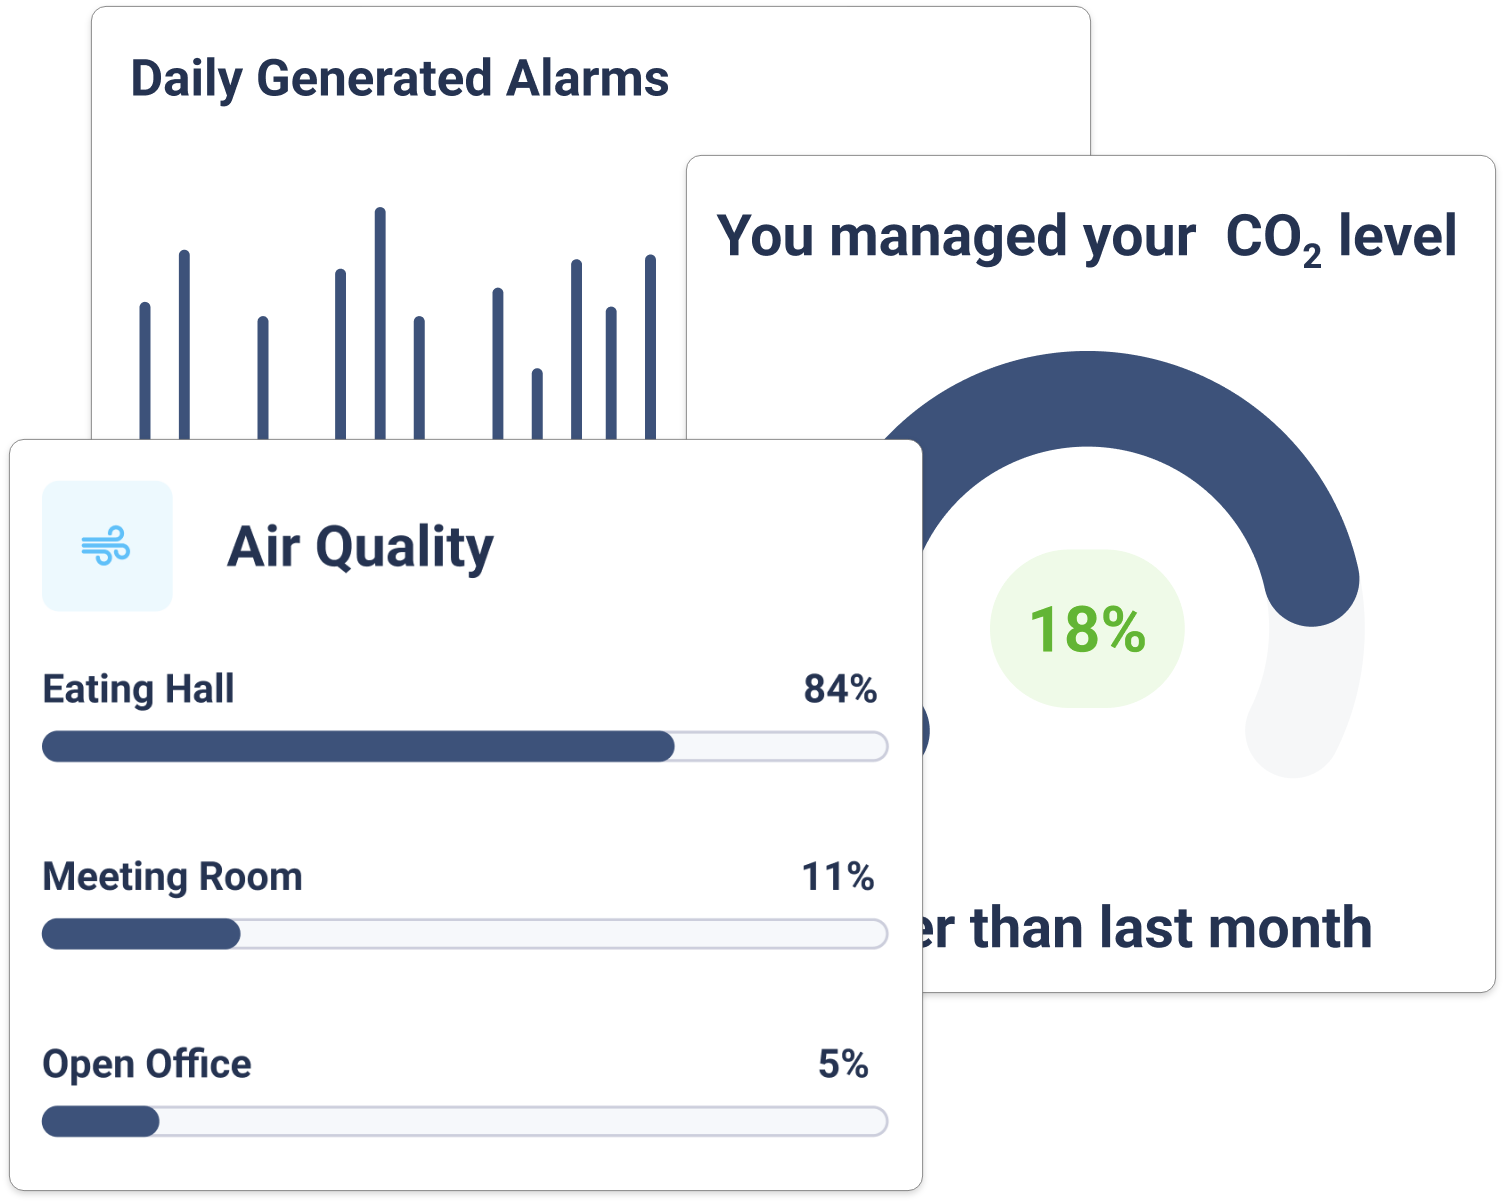This screenshot has height=1203, width=1505.
Task: Click the 11% value for Meeting Room
Action: click(838, 877)
